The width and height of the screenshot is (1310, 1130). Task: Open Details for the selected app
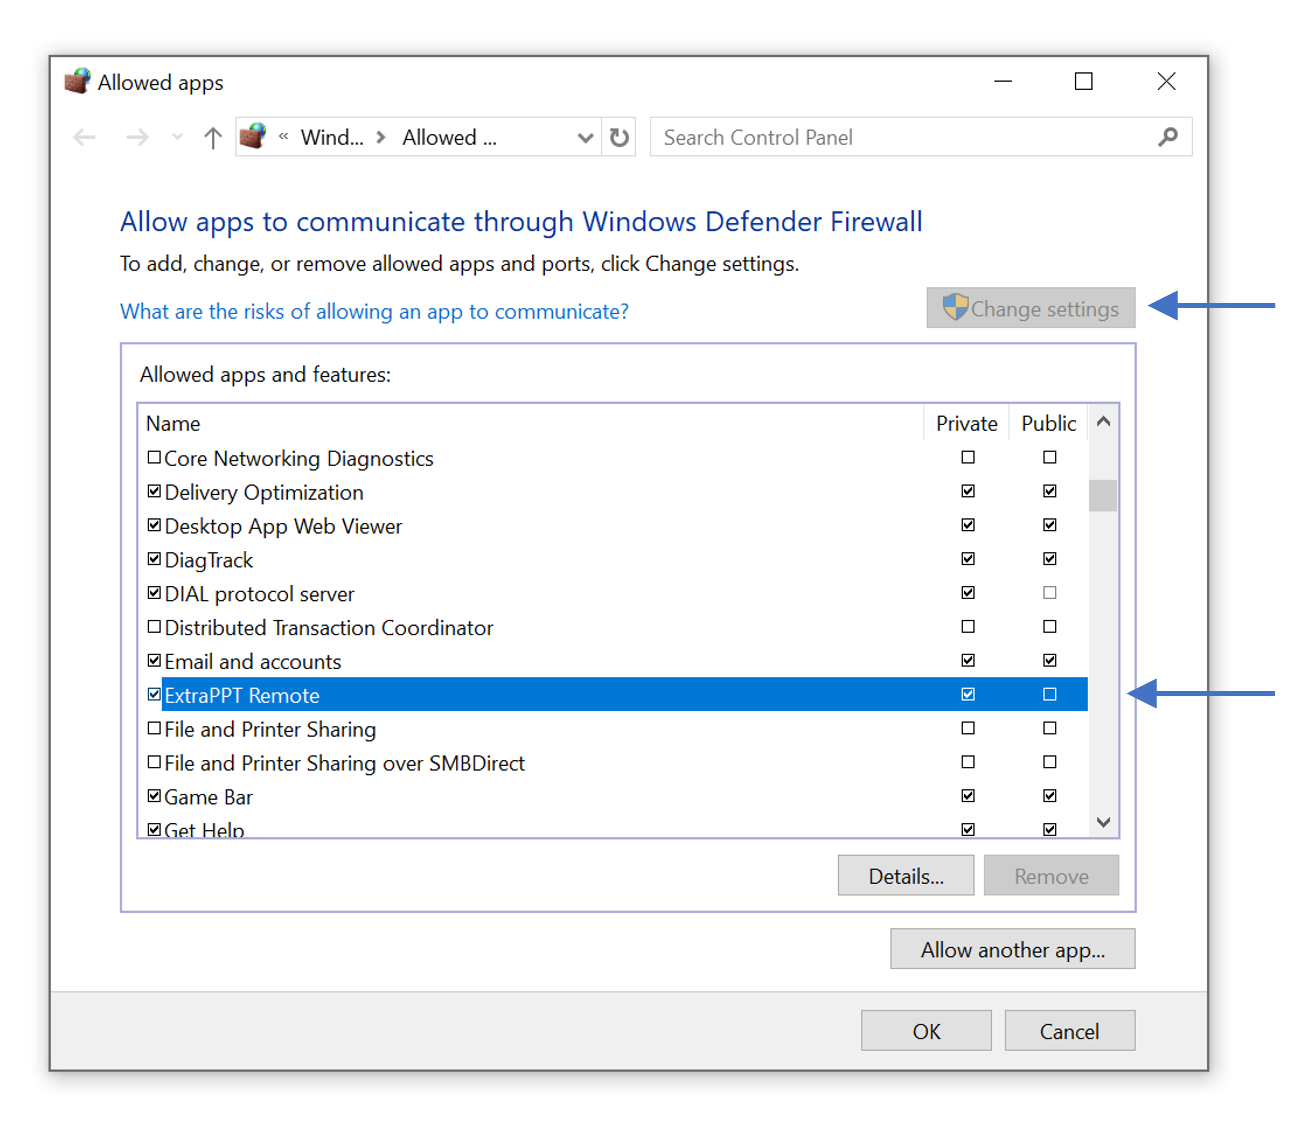[906, 876]
